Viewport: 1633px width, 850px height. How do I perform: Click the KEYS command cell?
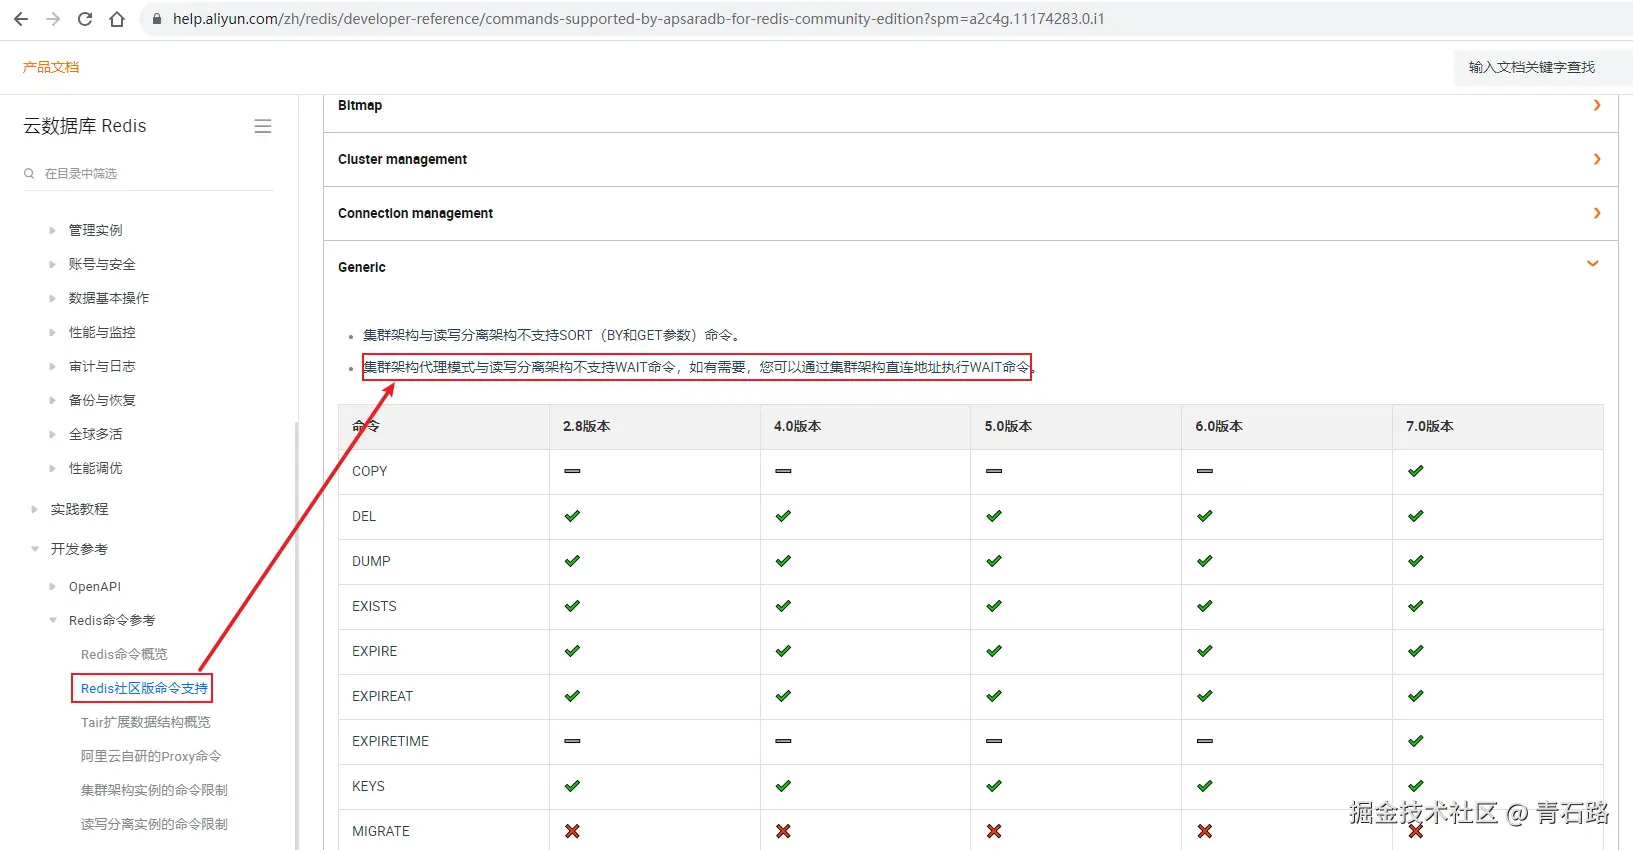[444, 786]
